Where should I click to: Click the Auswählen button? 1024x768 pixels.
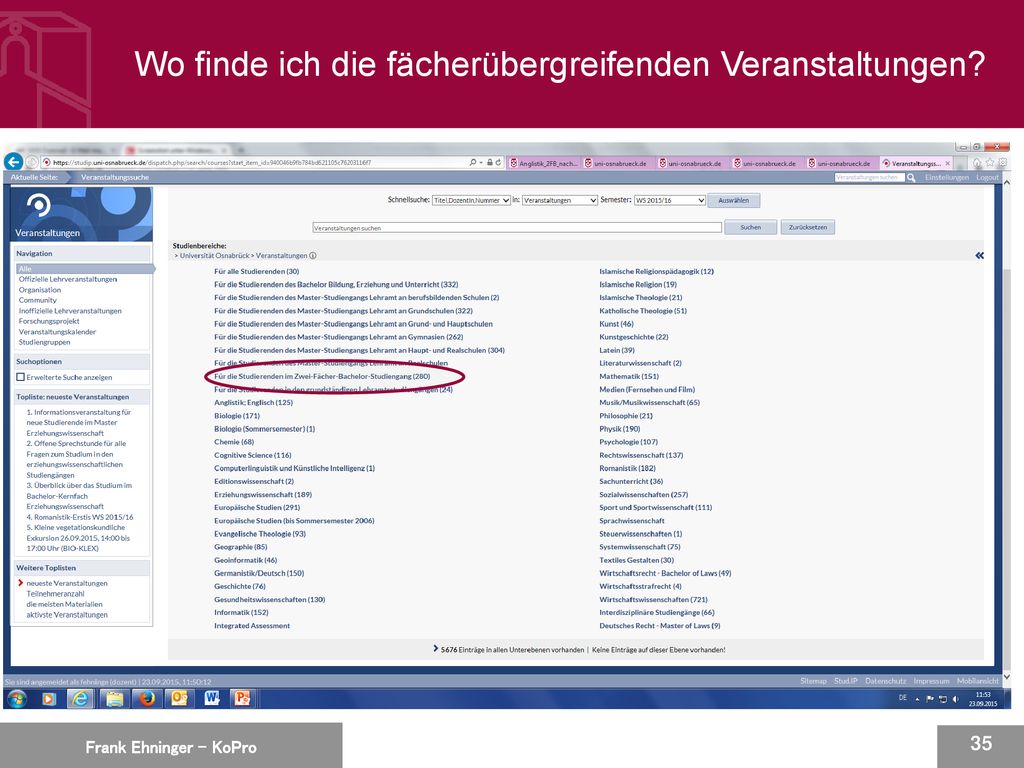pyautogui.click(x=734, y=200)
